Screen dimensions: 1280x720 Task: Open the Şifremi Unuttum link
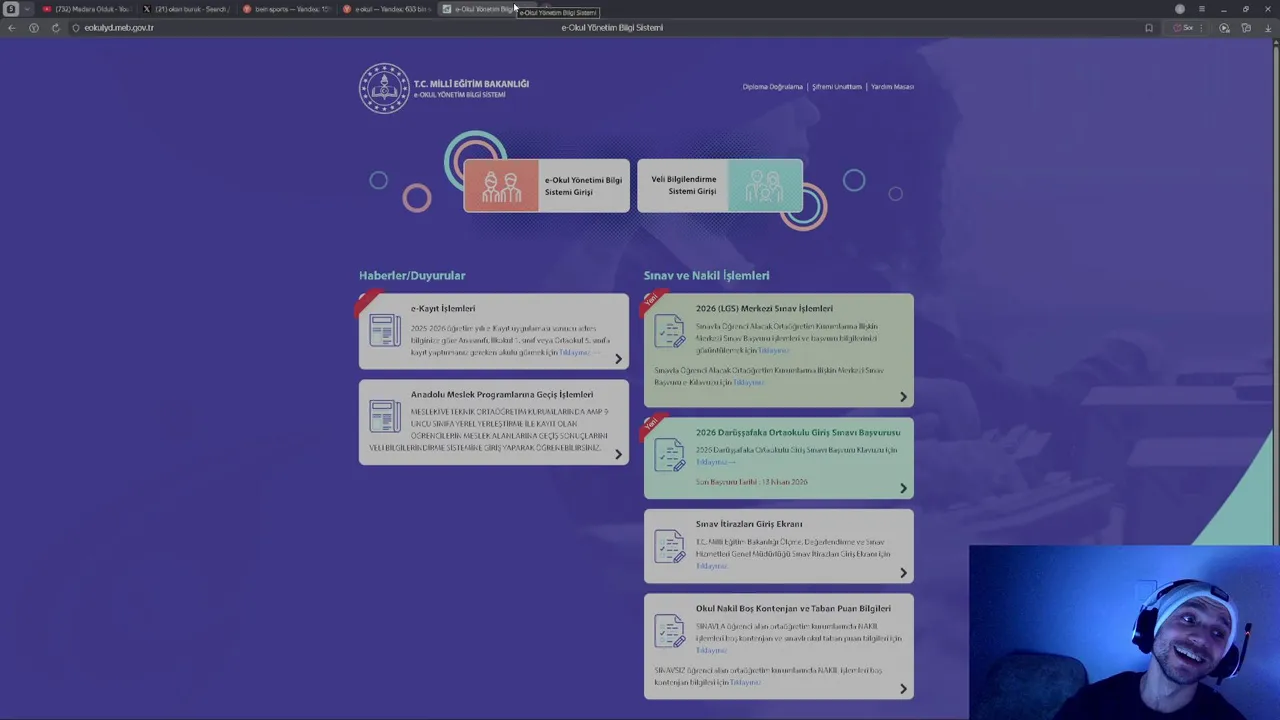[x=836, y=87]
